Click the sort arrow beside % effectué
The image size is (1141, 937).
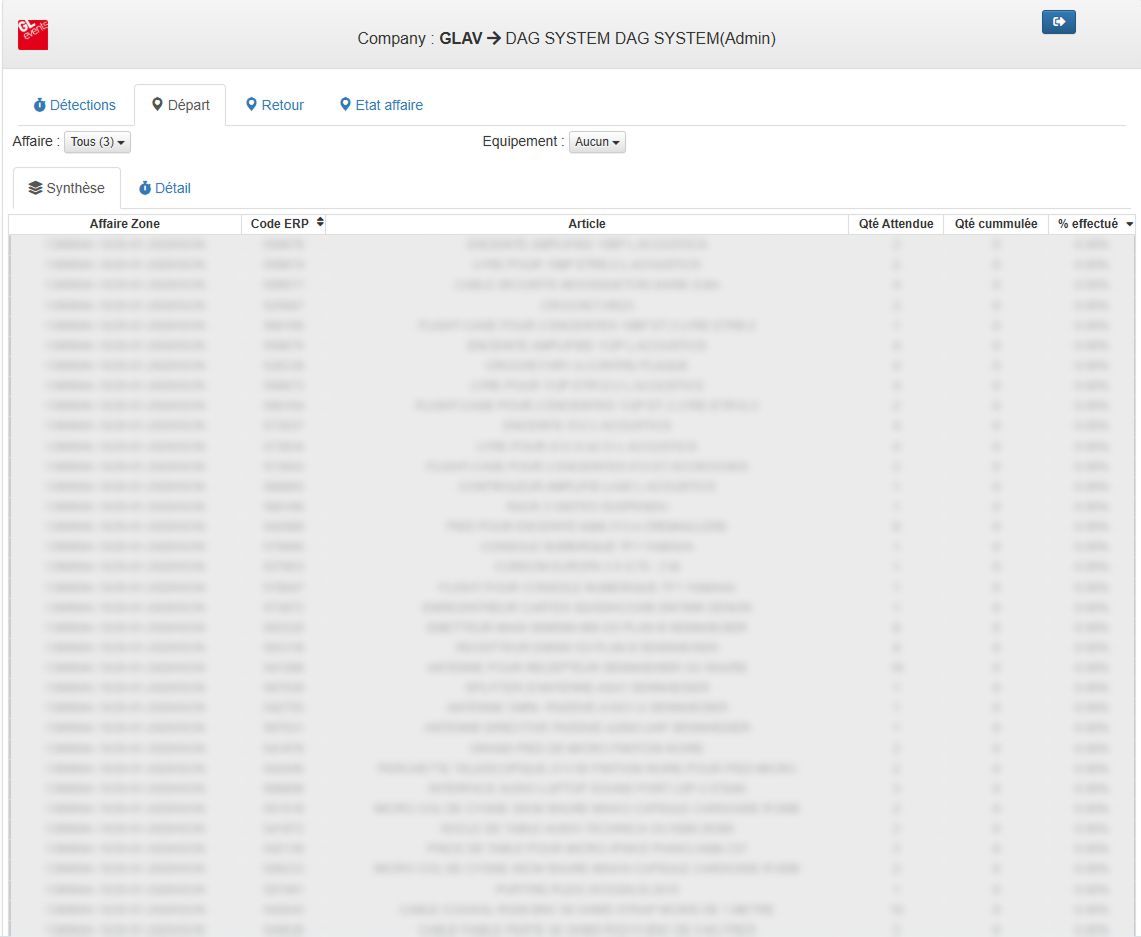[x=1130, y=225]
